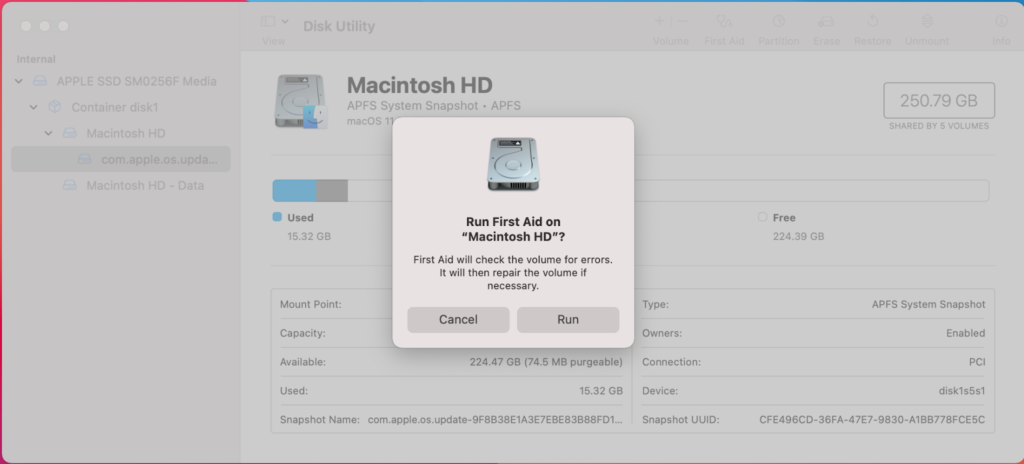Viewport: 1024px width, 464px height.
Task: Collapse the APPLE SSD SM0256F Media tree
Action: pos(19,81)
